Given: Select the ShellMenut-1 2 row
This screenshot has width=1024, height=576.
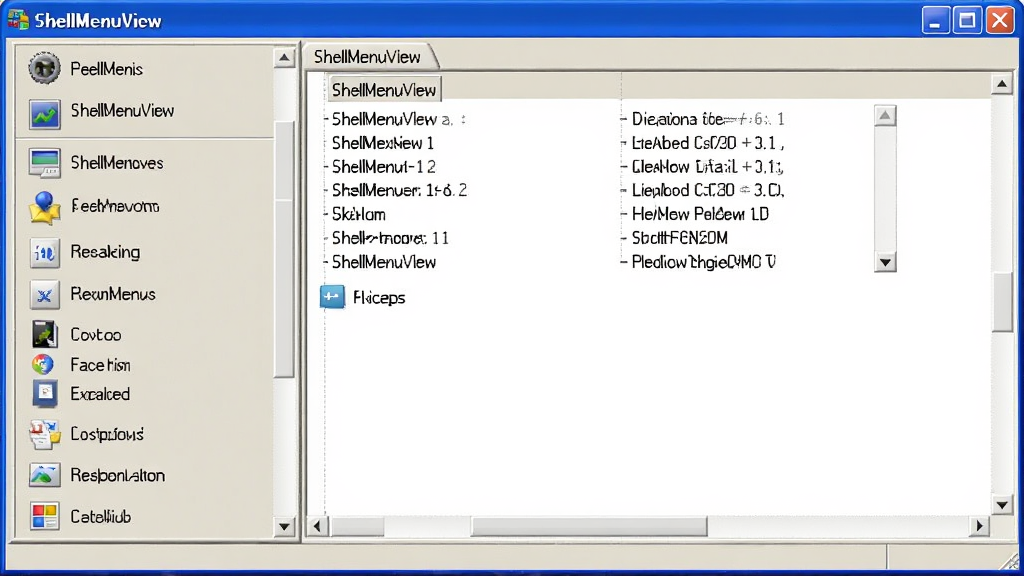Looking at the screenshot, I should click(383, 167).
